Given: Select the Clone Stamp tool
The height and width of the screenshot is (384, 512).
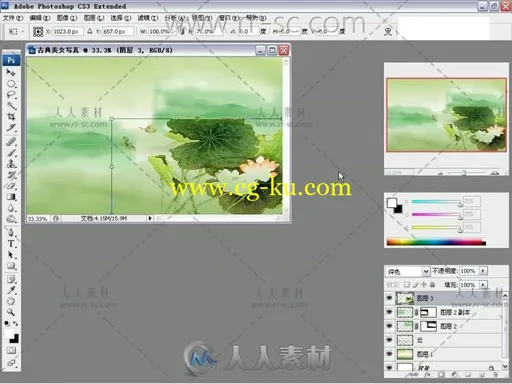Looking at the screenshot, I should point(11,164).
